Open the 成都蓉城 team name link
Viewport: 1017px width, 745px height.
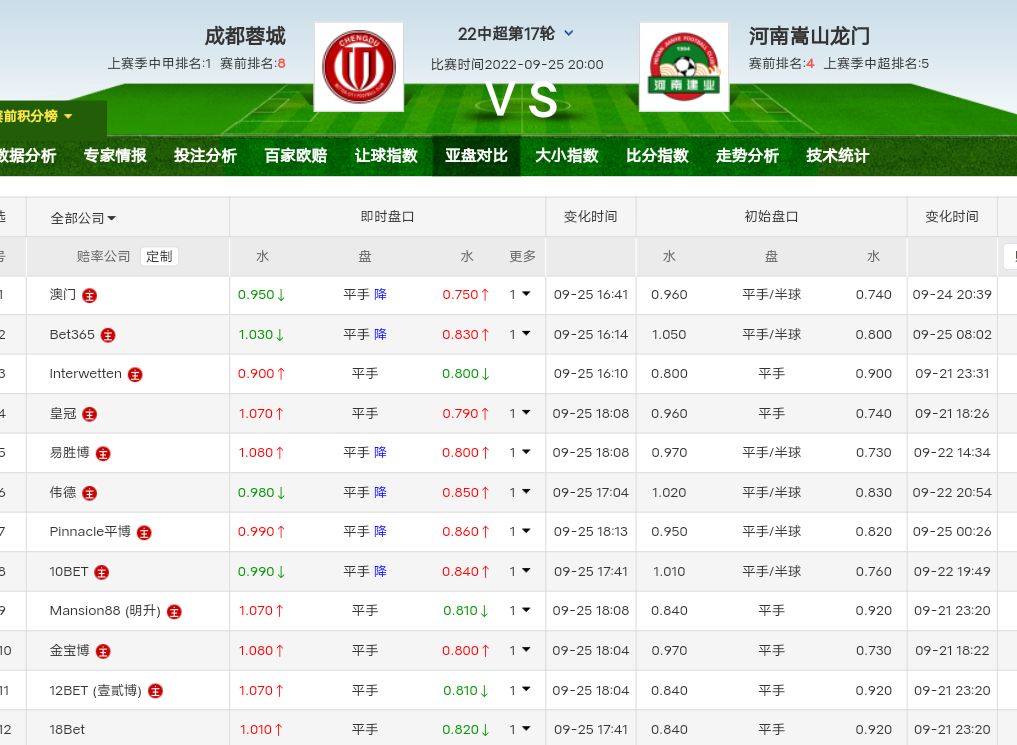pos(245,36)
